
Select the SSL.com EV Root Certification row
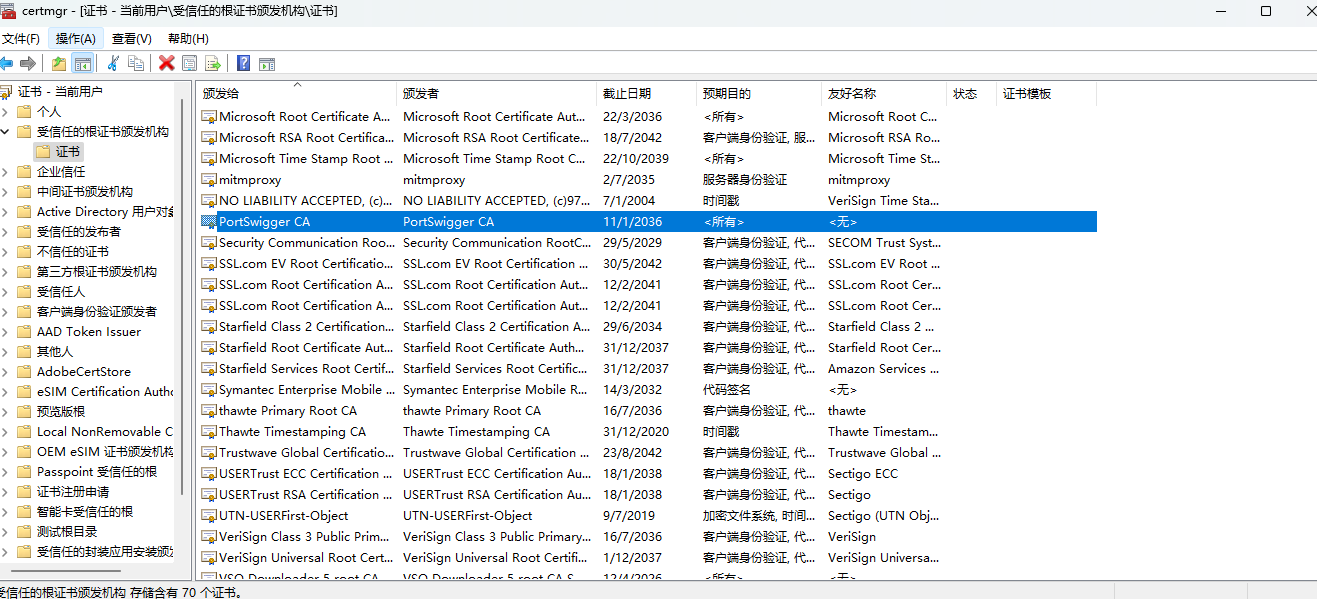(x=647, y=264)
